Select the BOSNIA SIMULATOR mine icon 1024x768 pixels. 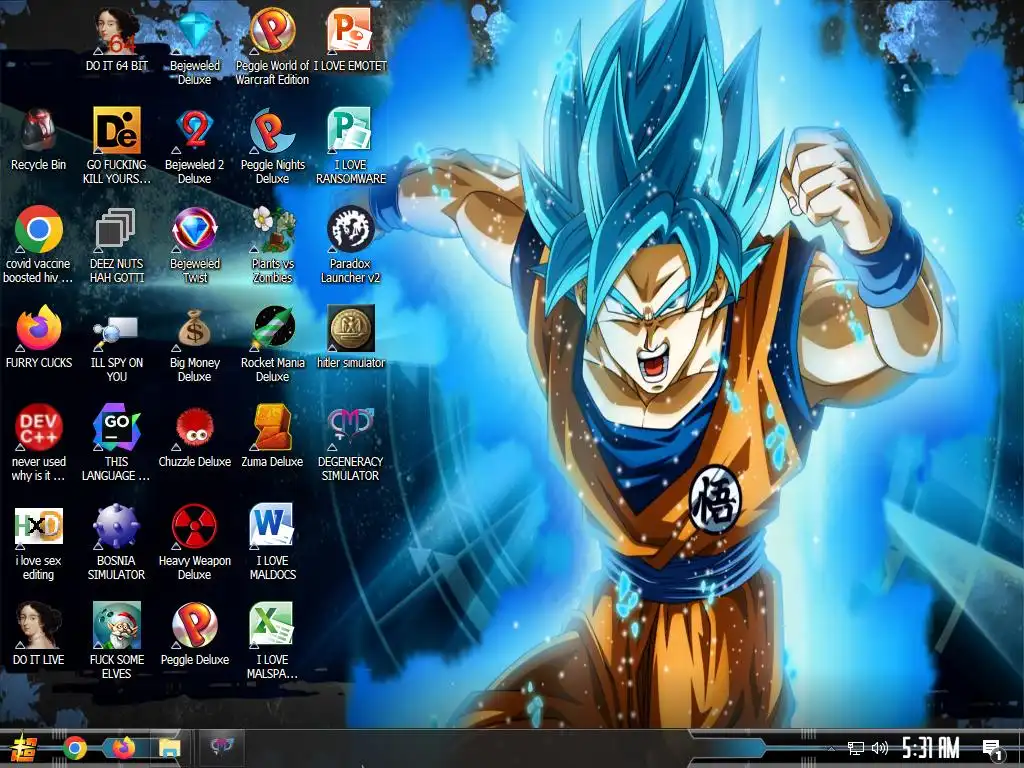[x=116, y=542]
